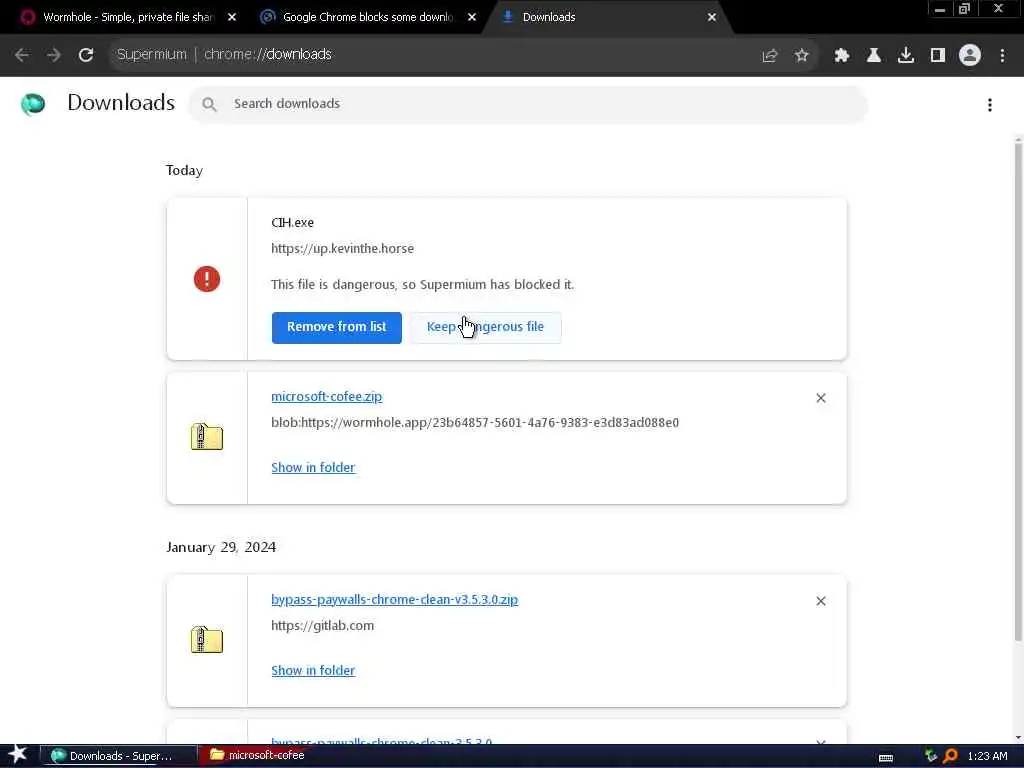Click Keep dangerous file button
Screen dimensions: 1024x768
point(485,327)
